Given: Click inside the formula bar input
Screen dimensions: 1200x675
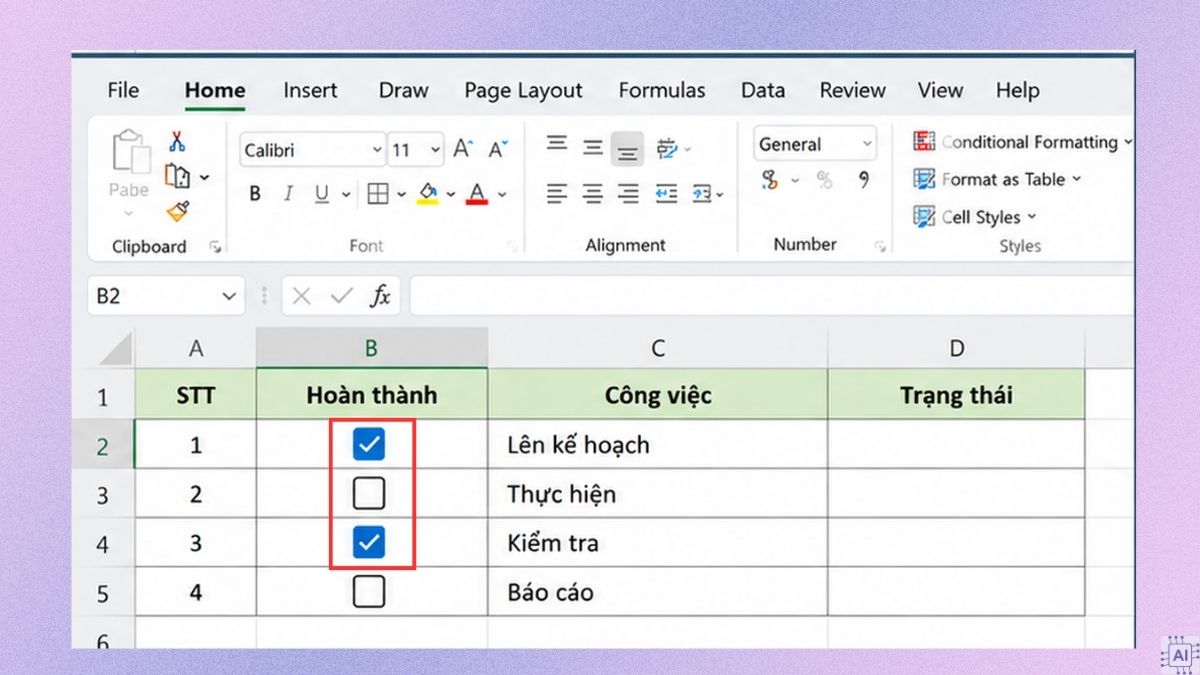Looking at the screenshot, I should (x=771, y=296).
